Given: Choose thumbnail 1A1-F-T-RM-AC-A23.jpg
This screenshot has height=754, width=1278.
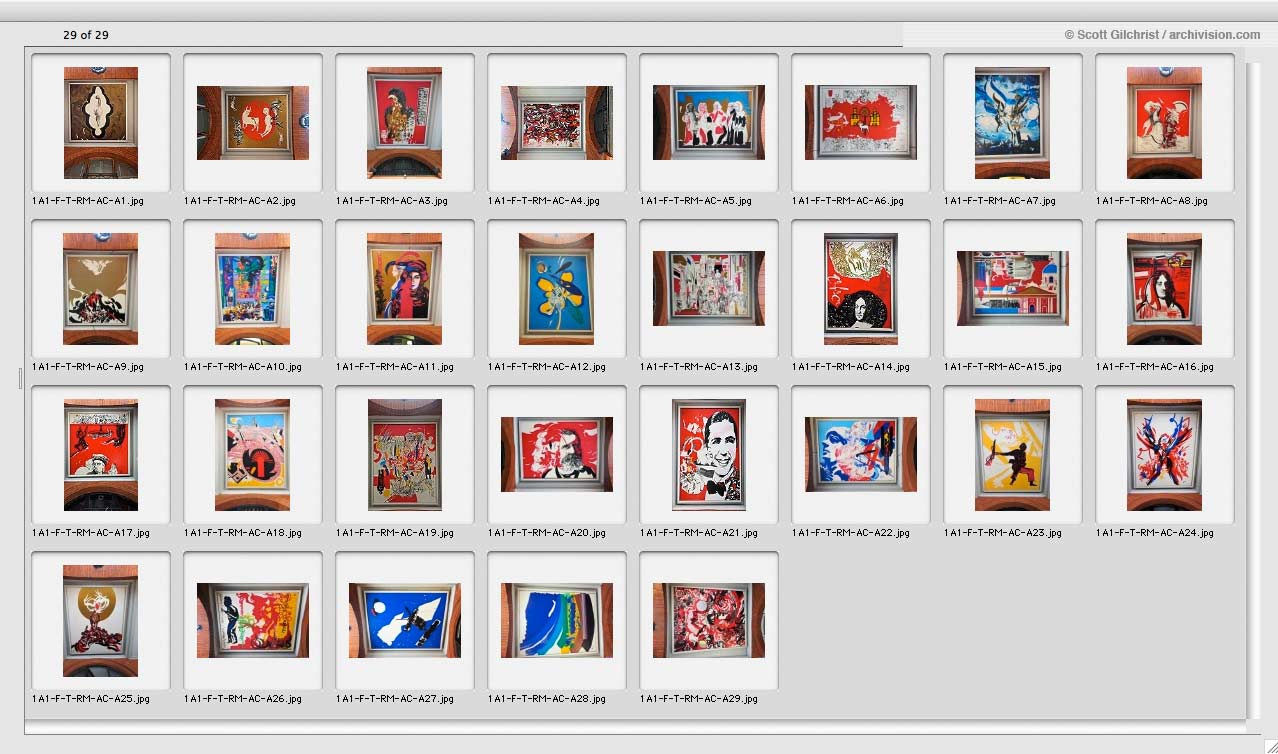Looking at the screenshot, I should [x=1013, y=455].
